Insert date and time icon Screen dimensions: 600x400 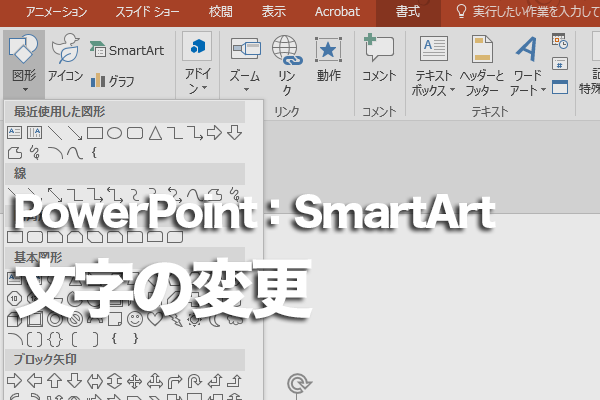[560, 41]
